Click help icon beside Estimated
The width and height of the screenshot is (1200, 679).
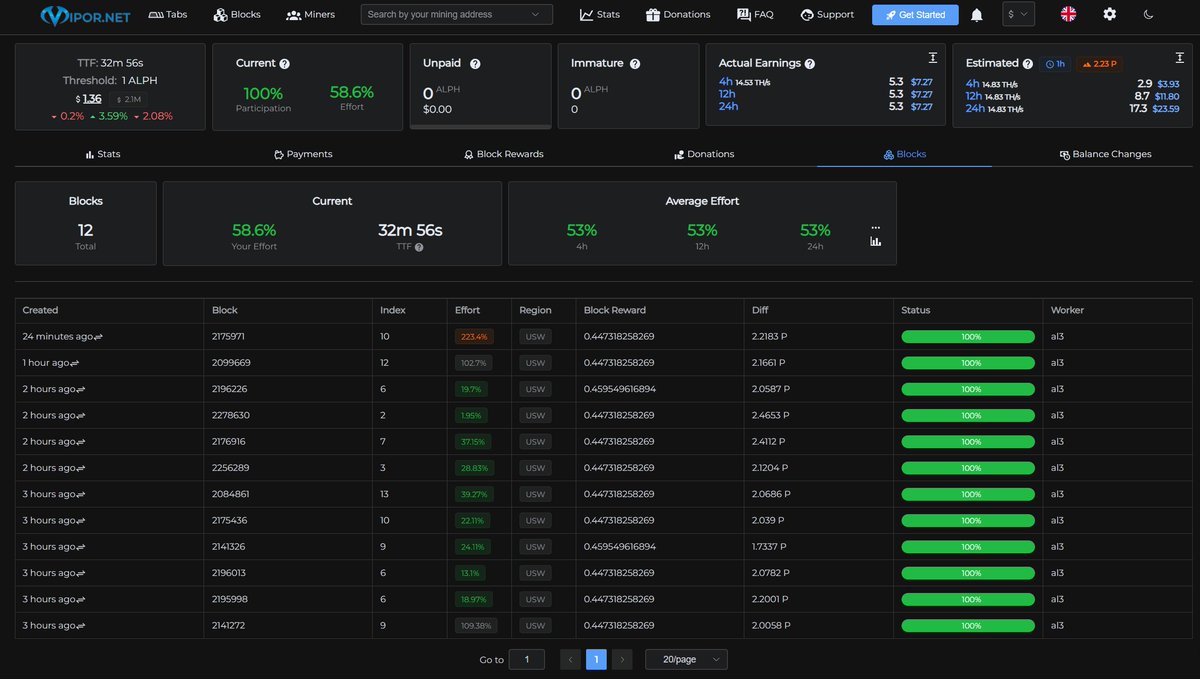[x=1028, y=64]
